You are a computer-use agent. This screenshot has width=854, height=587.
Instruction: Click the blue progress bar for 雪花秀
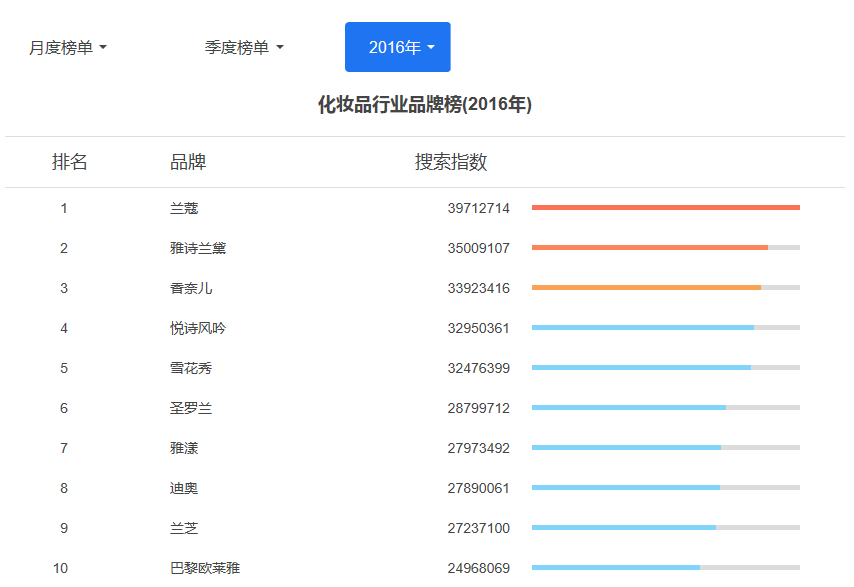tap(642, 368)
